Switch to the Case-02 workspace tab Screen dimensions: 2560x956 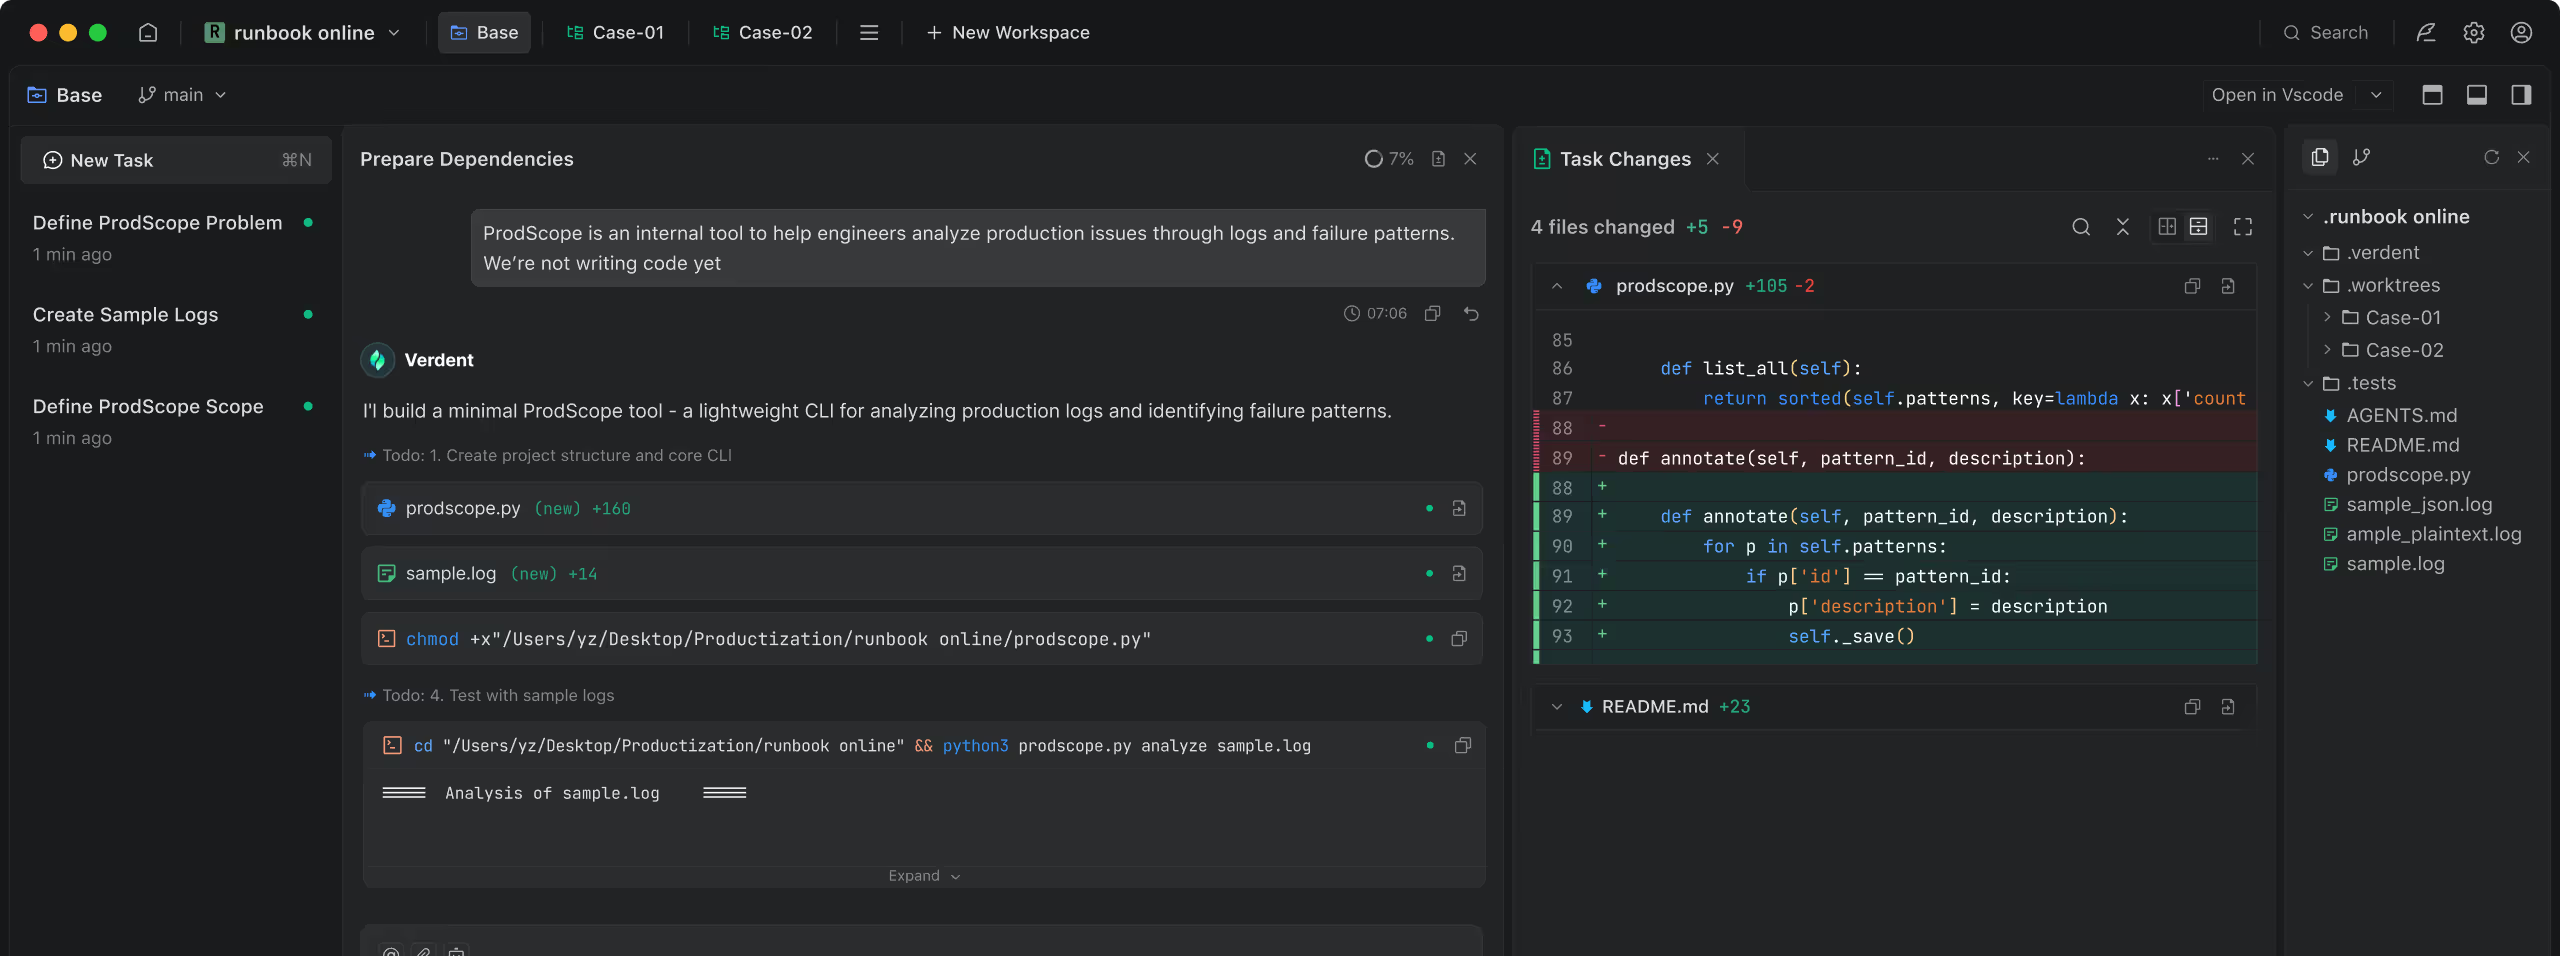point(762,32)
